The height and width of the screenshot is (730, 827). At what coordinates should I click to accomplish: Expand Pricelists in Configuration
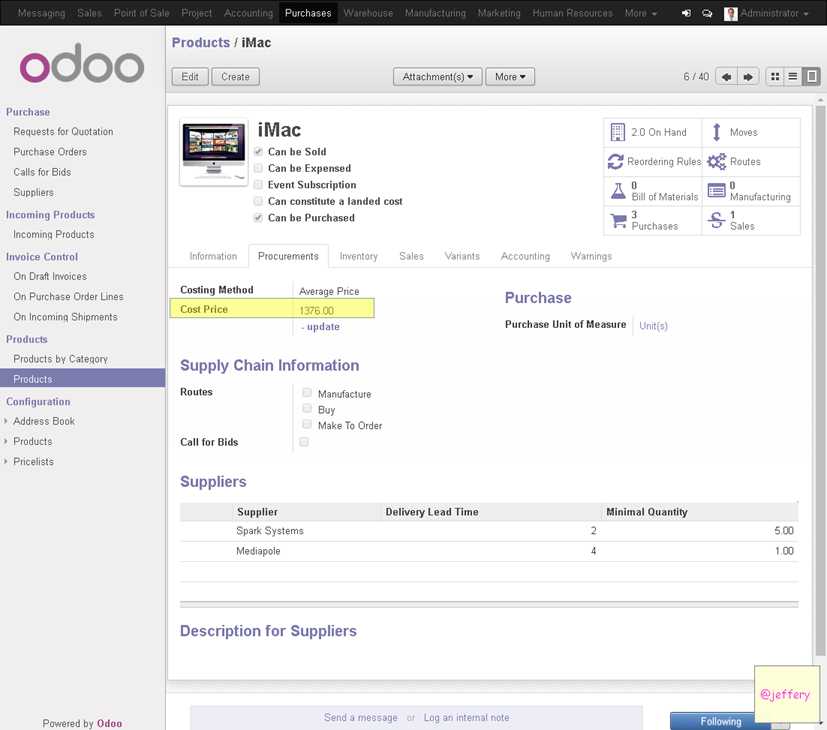point(33,462)
